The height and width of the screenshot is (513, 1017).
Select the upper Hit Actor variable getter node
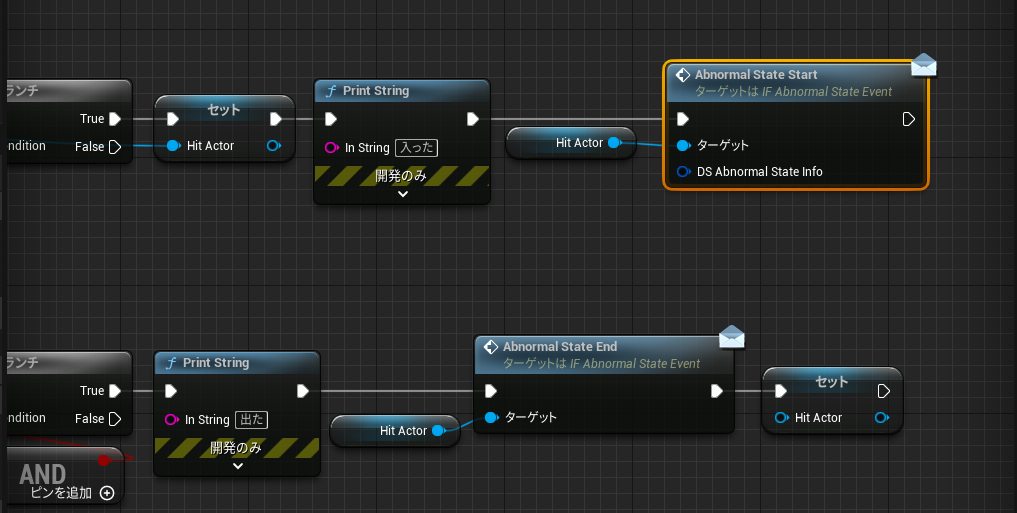571,143
